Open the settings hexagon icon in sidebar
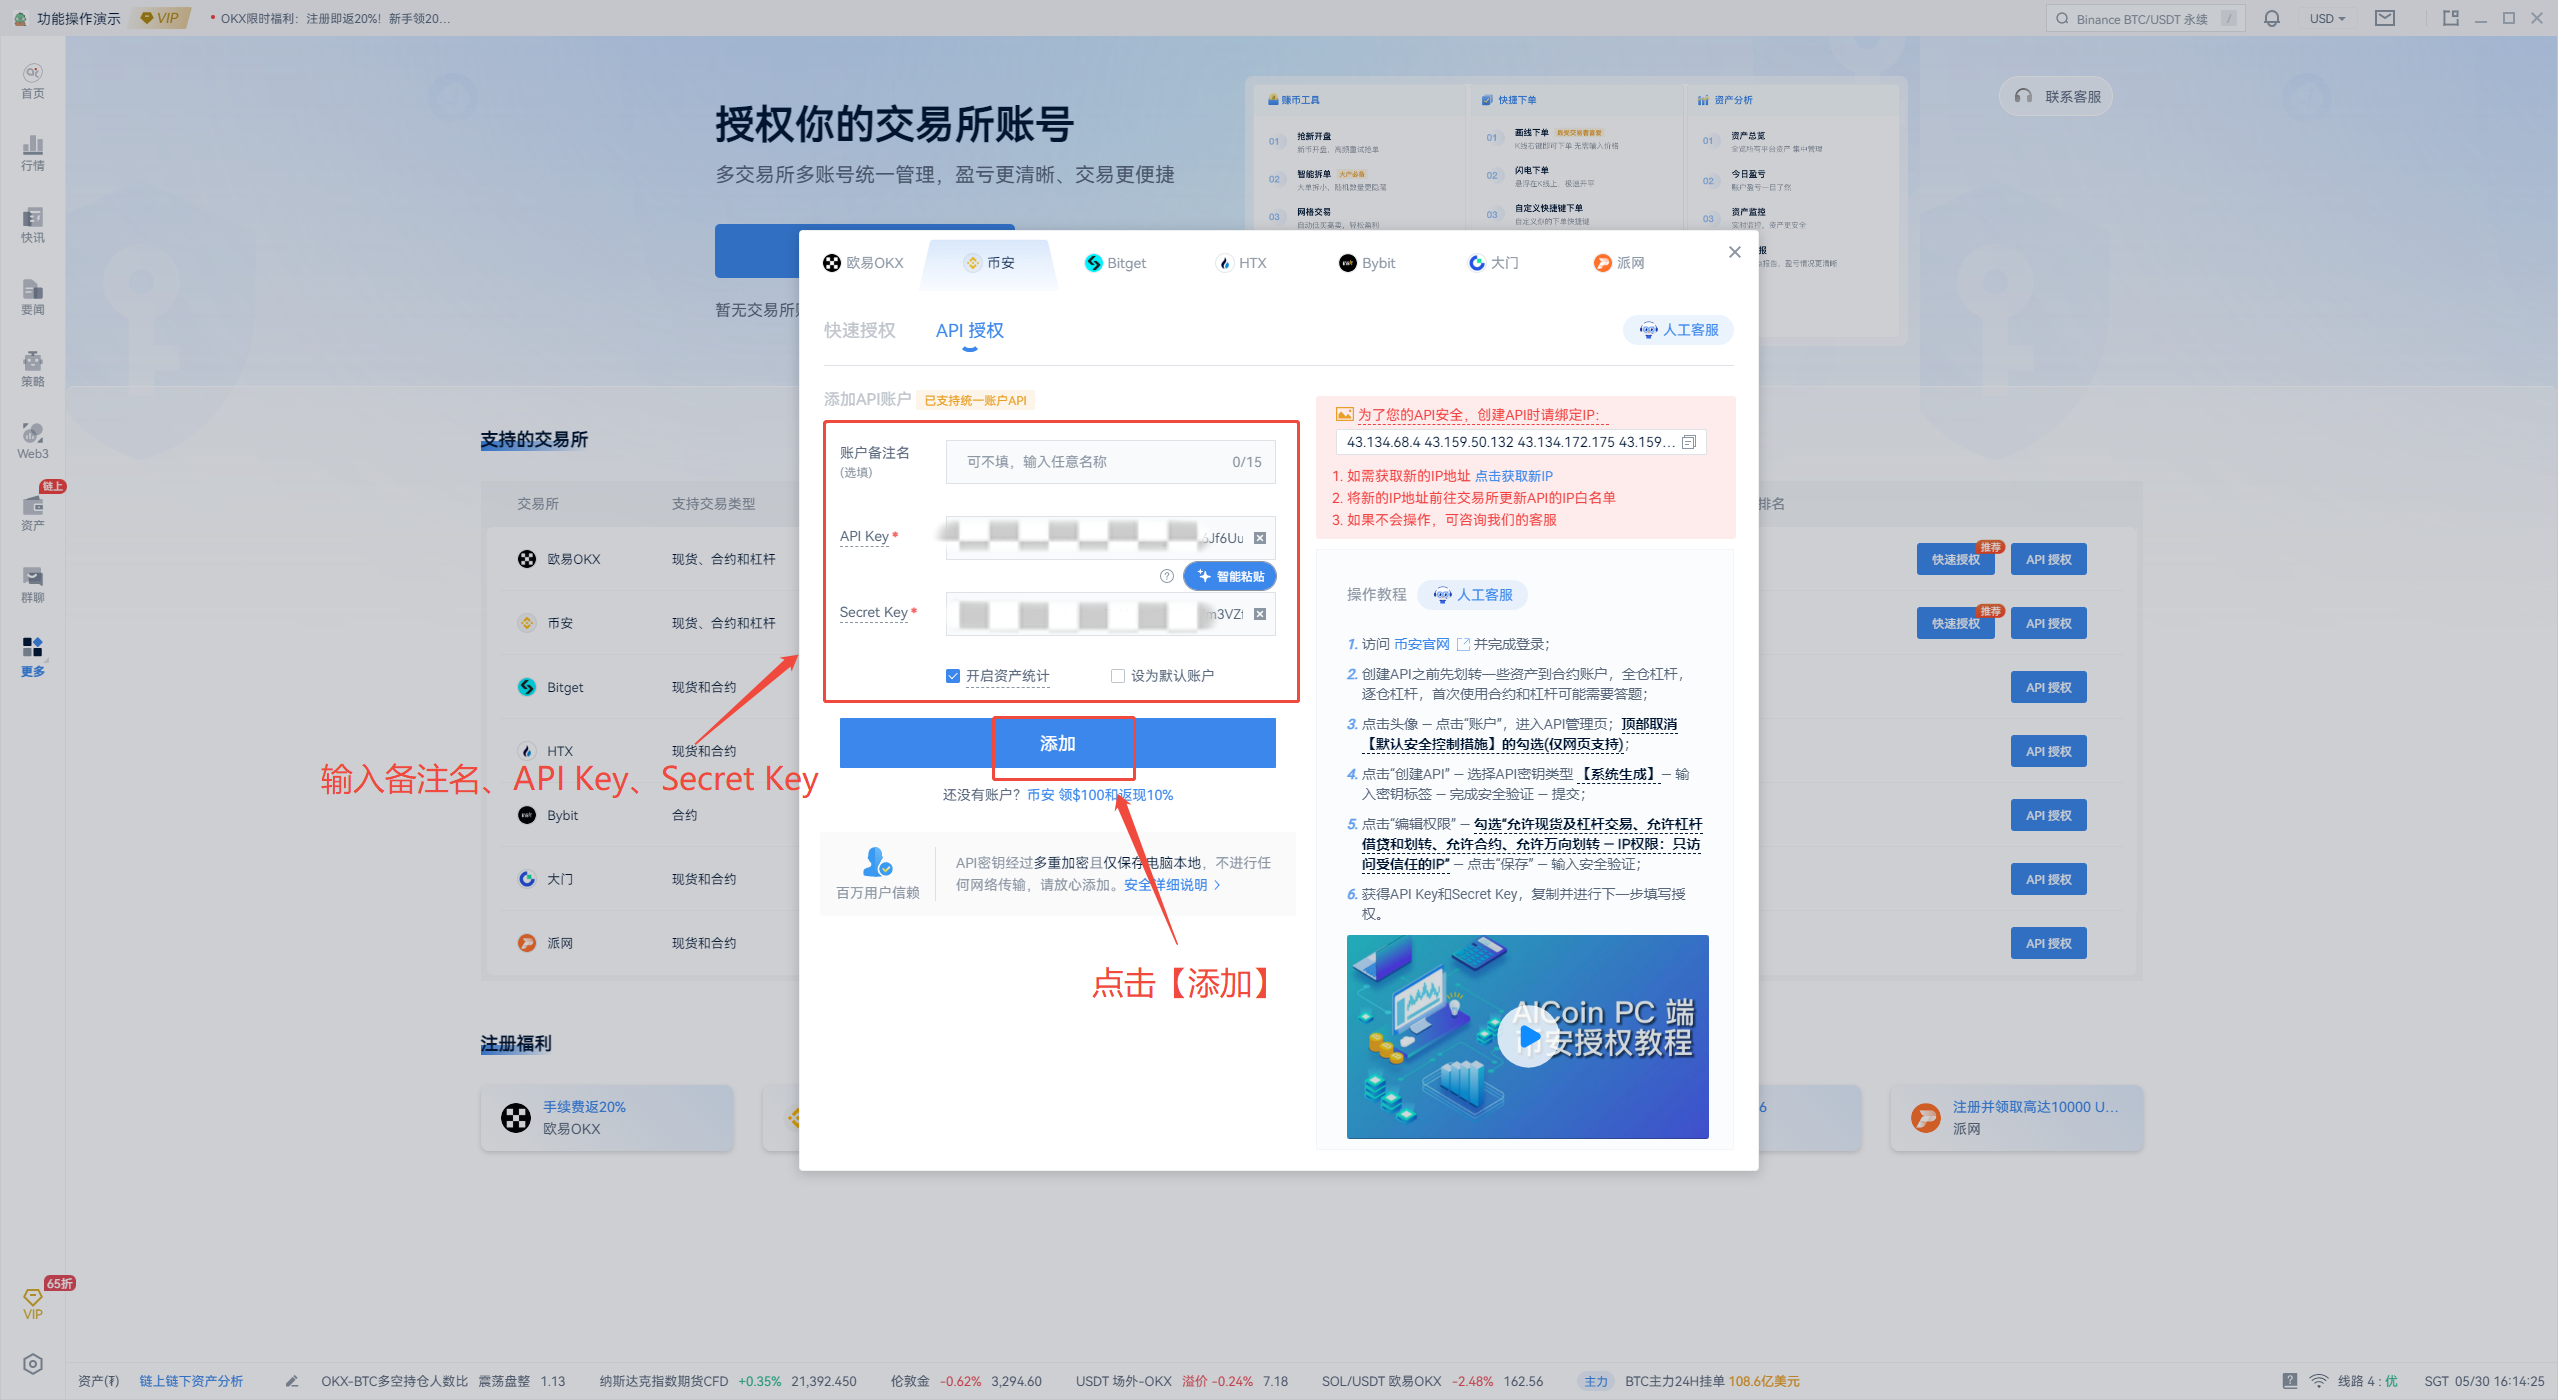The width and height of the screenshot is (2558, 1400). (33, 1364)
